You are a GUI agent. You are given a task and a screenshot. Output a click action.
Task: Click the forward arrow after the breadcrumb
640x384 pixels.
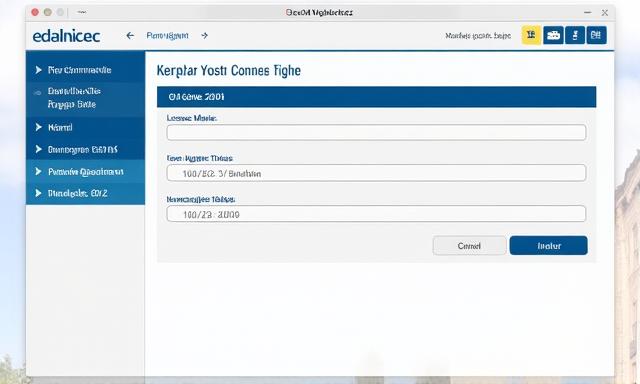(x=204, y=36)
